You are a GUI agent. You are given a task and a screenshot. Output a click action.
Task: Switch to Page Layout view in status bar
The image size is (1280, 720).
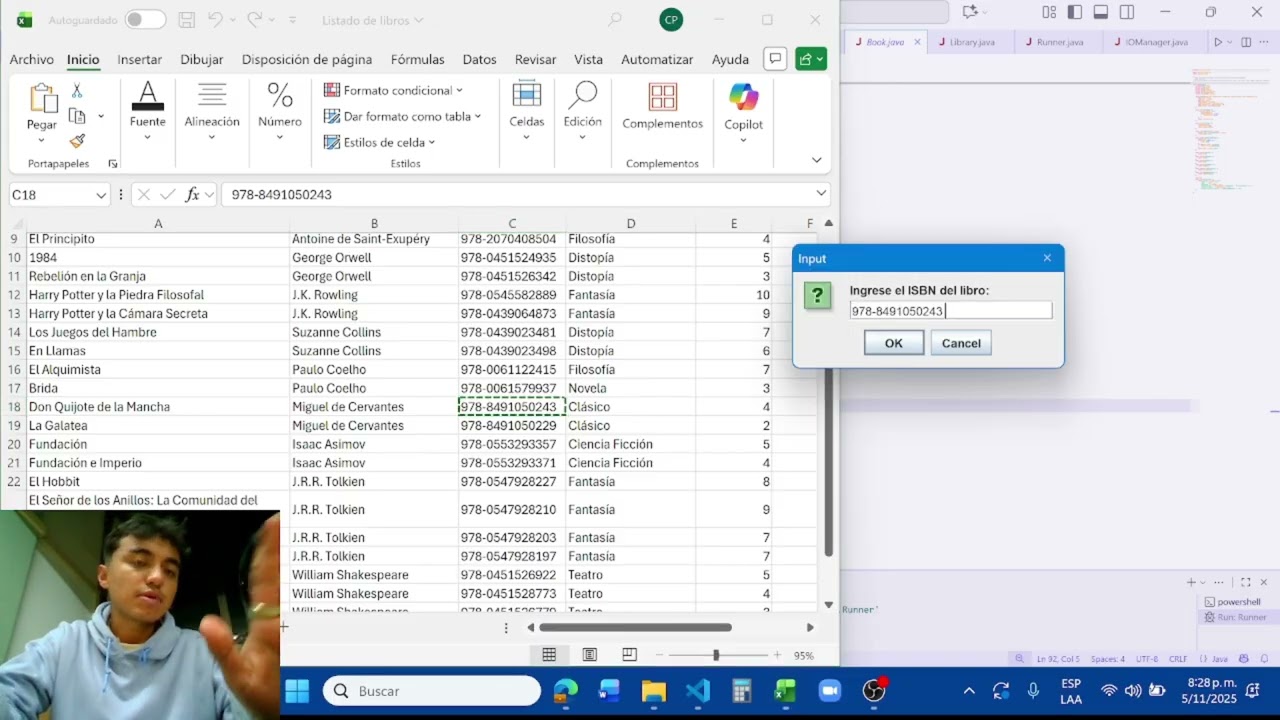coord(590,655)
